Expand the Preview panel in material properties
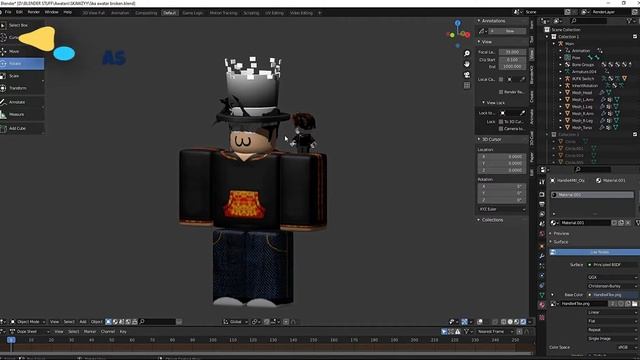This screenshot has height=360, width=640. pyautogui.click(x=562, y=233)
